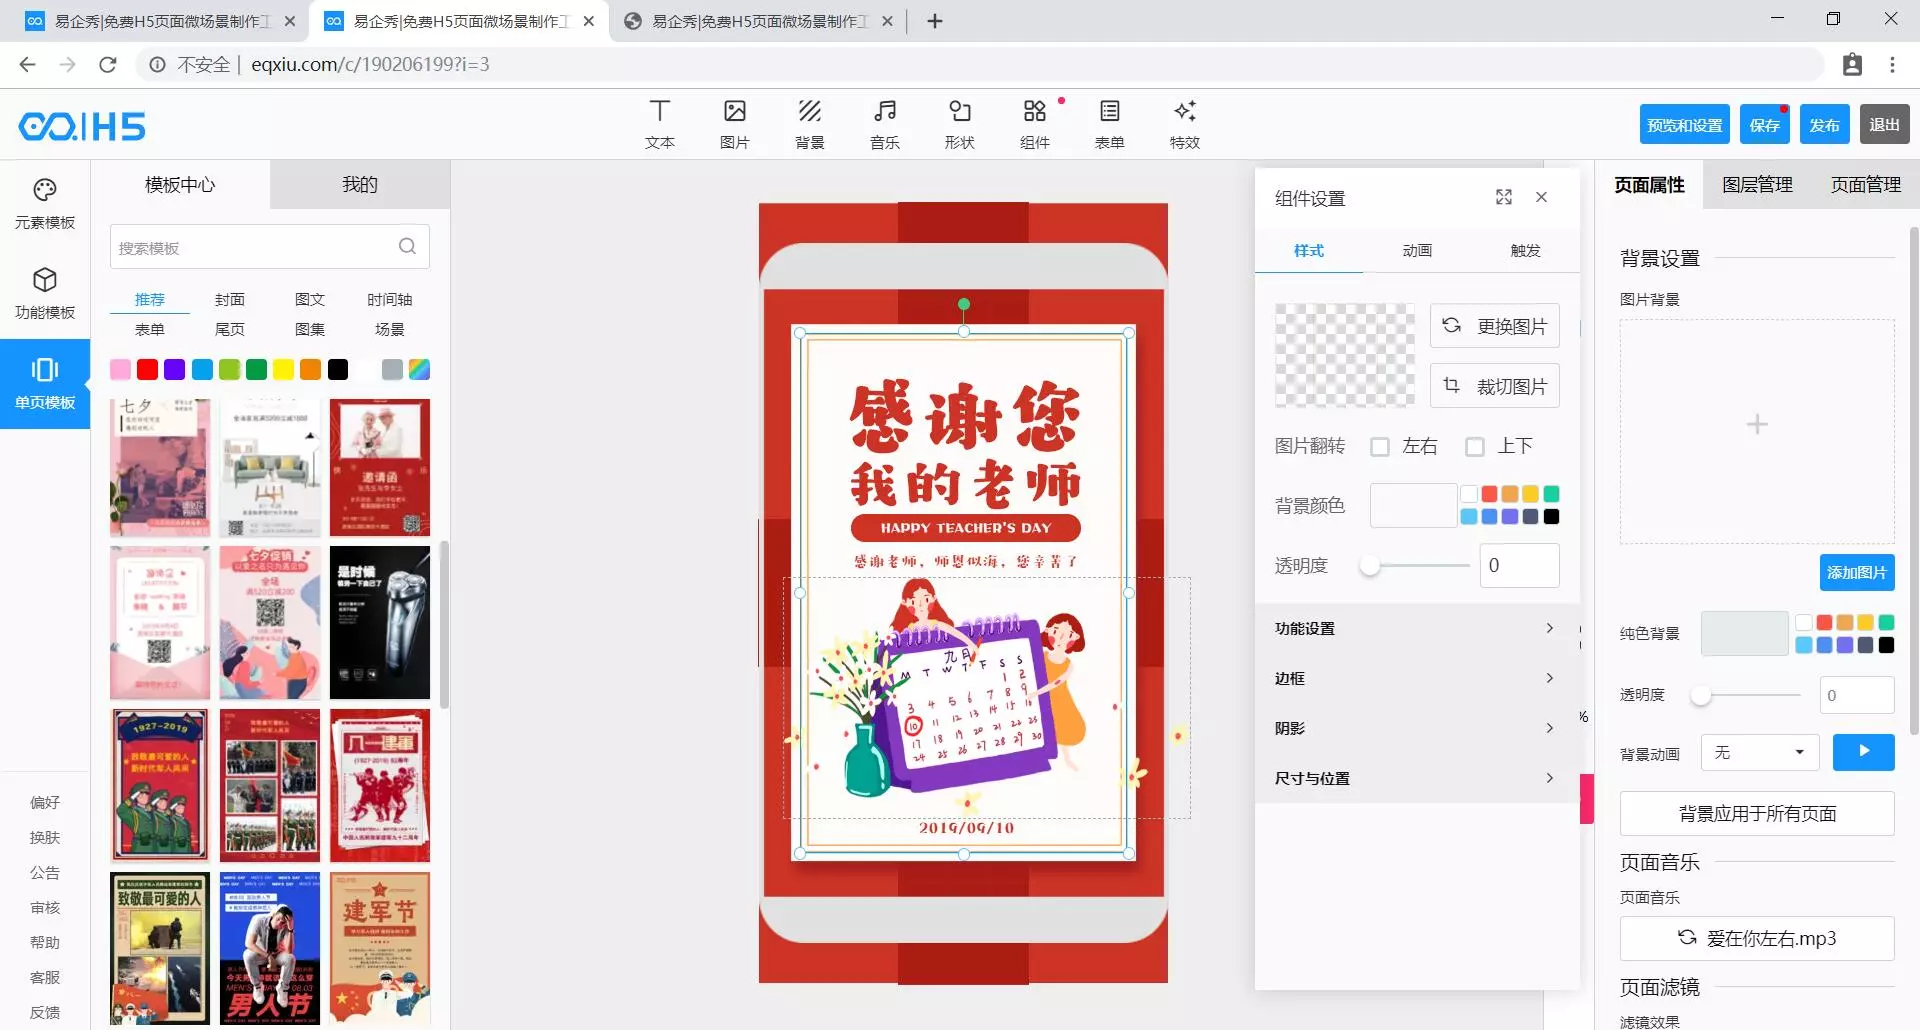Go back in browser history
This screenshot has width=1920, height=1030.
28,65
